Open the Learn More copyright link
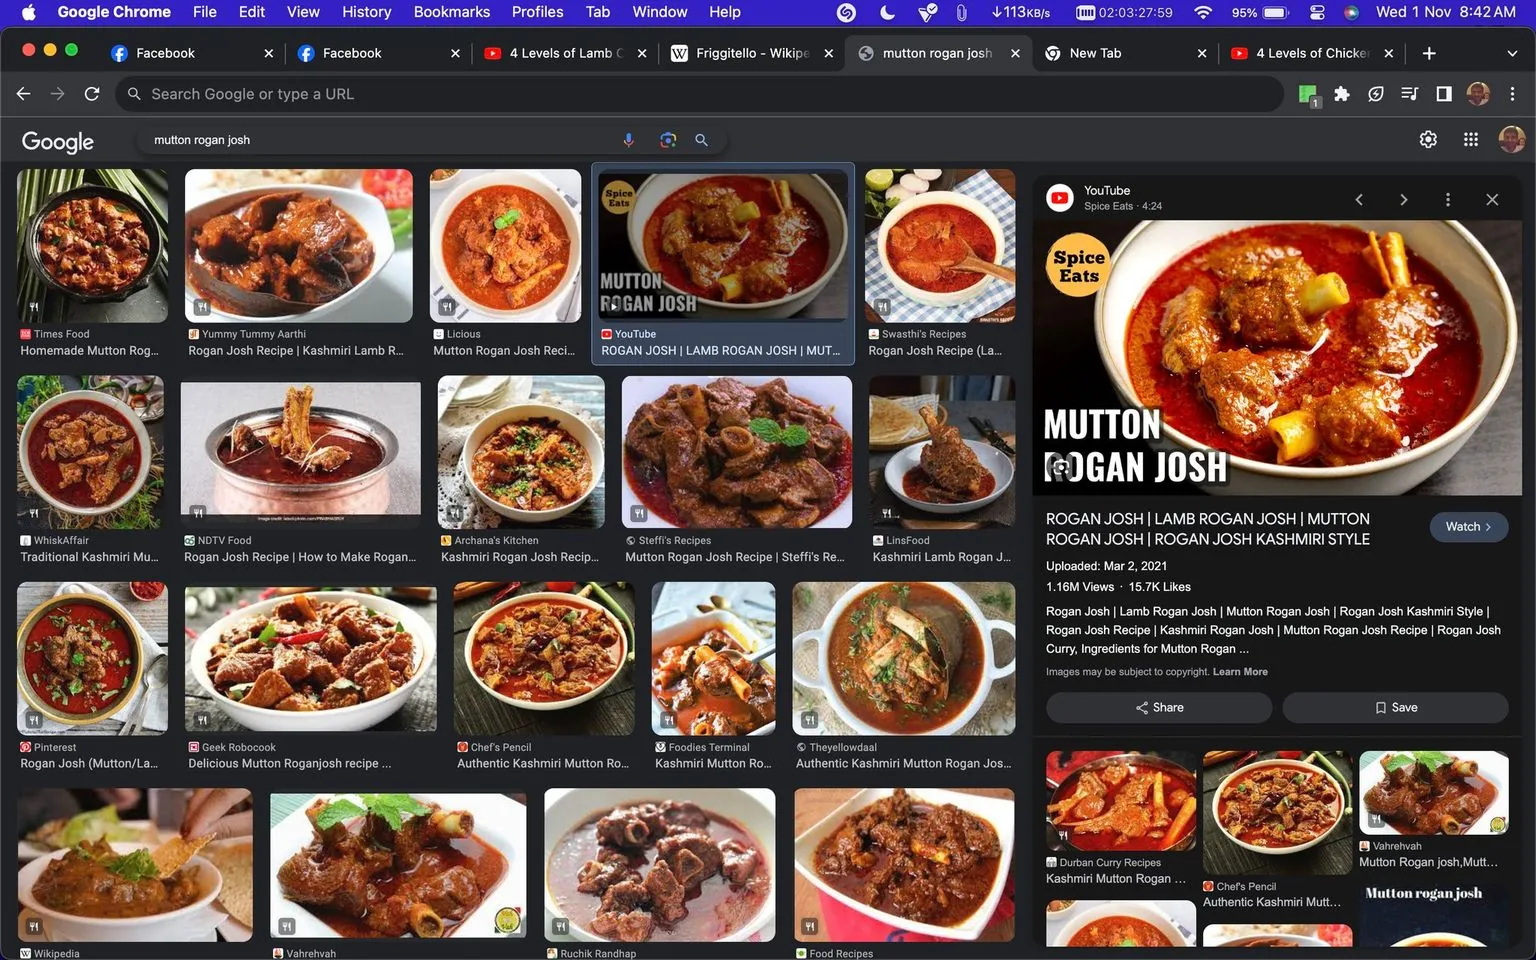The height and width of the screenshot is (960, 1536). tap(1240, 672)
